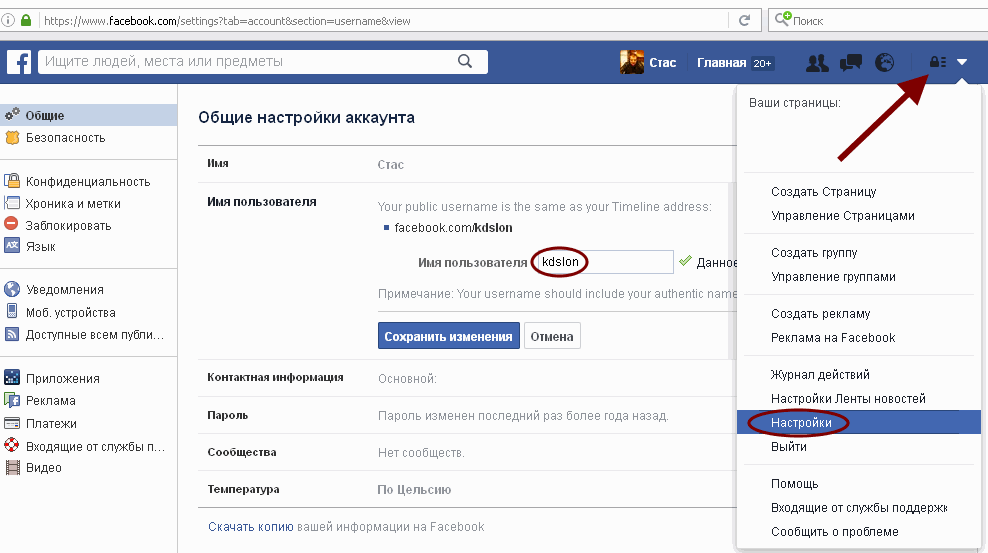Open the Стас profile link
Viewport: 988px width, 553px height.
663,62
